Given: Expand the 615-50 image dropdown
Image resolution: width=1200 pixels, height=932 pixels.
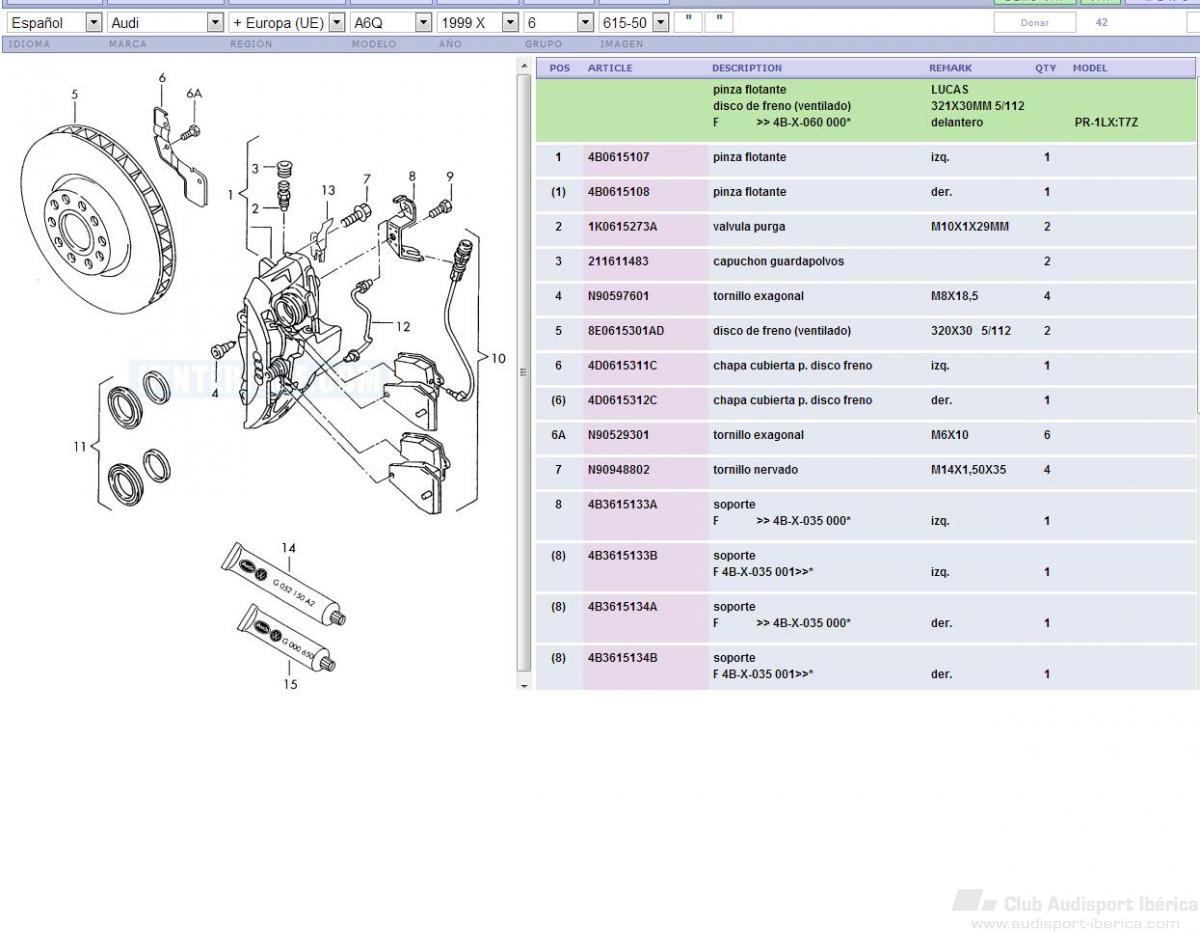Looking at the screenshot, I should [x=634, y=22].
